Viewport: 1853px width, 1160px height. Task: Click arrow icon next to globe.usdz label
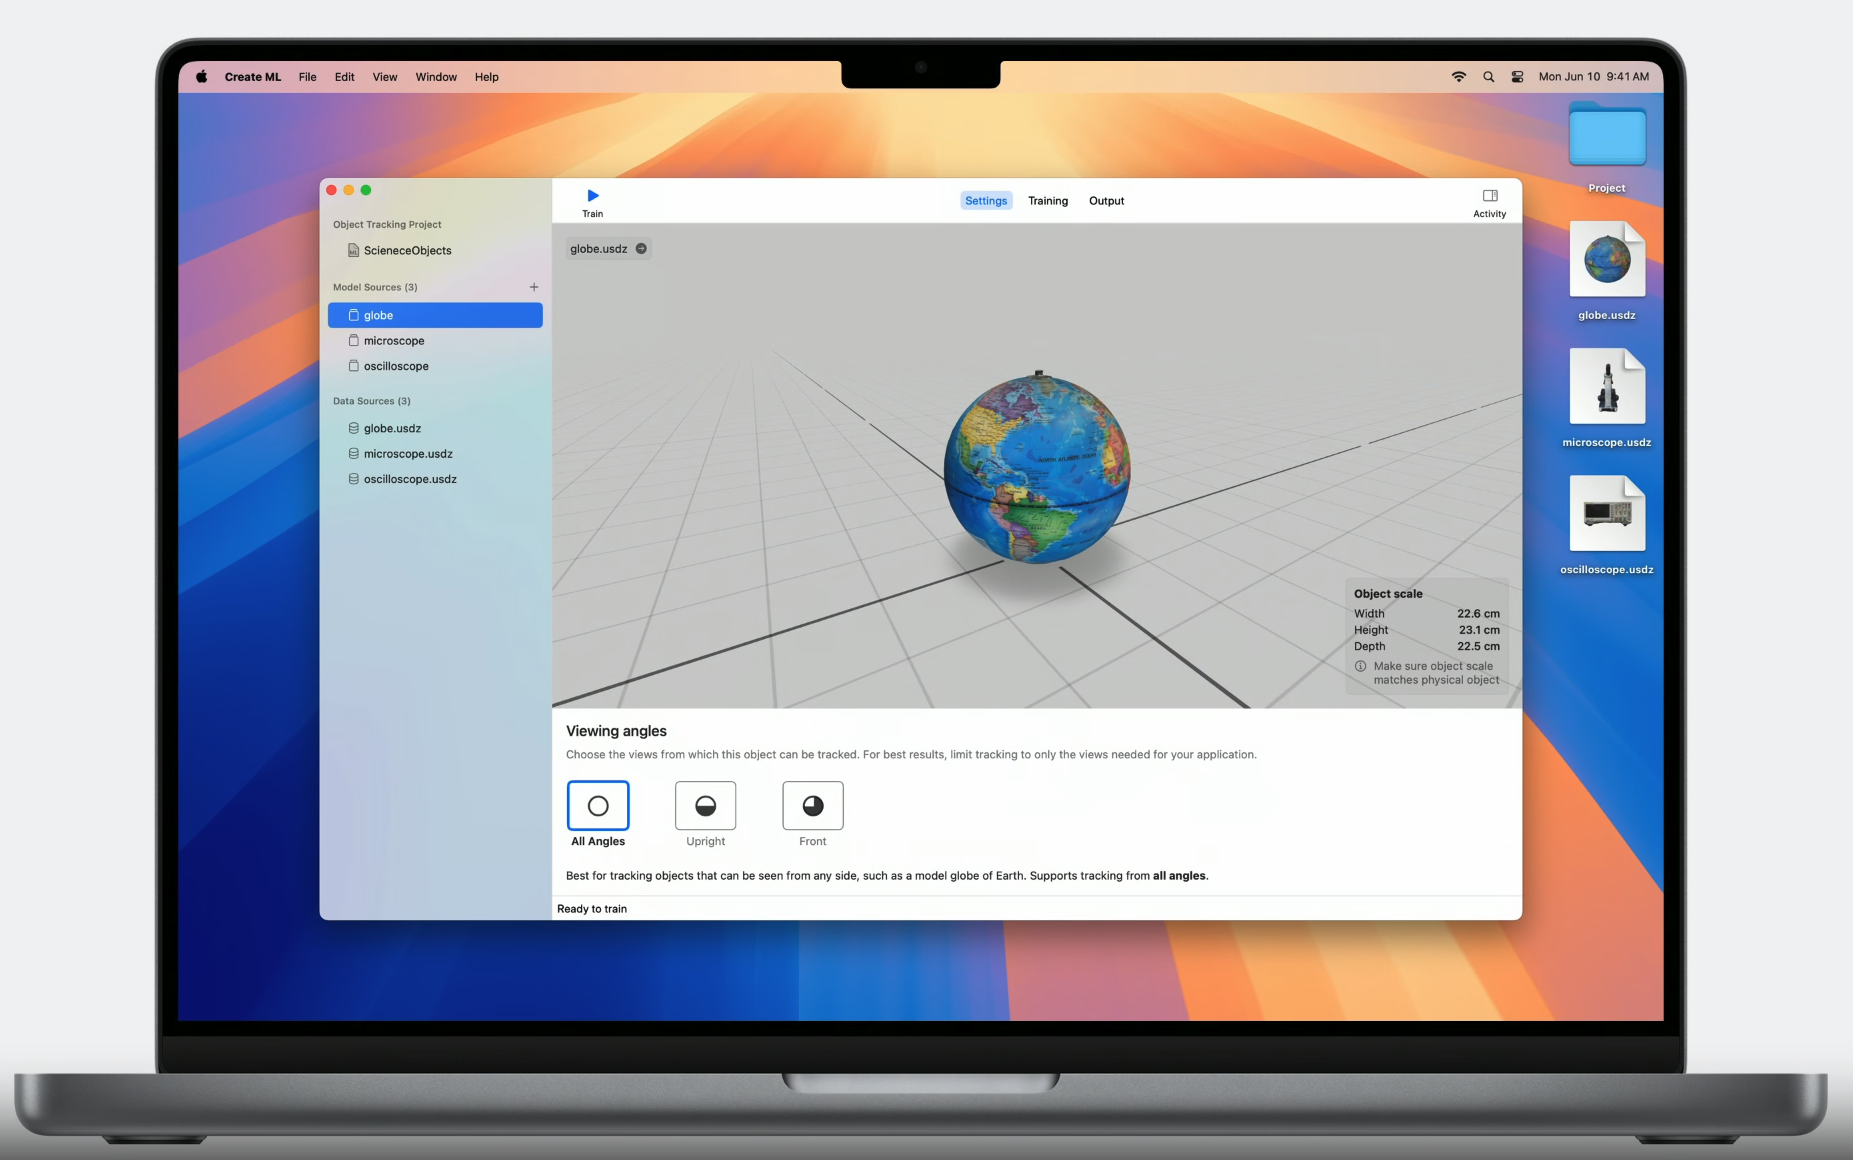[641, 249]
